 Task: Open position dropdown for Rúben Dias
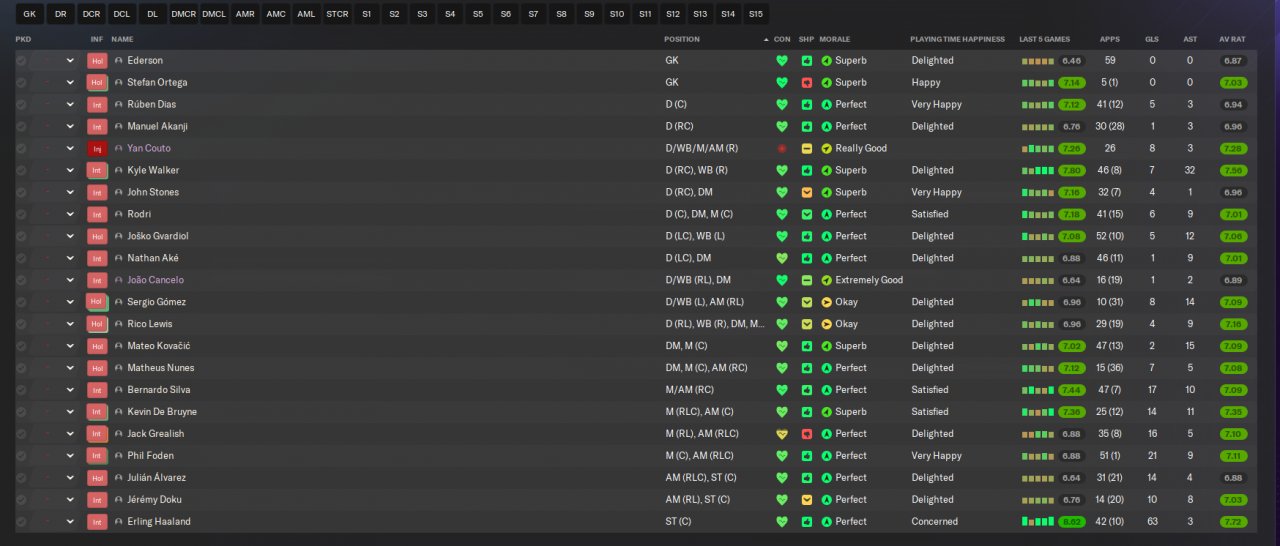(70, 104)
